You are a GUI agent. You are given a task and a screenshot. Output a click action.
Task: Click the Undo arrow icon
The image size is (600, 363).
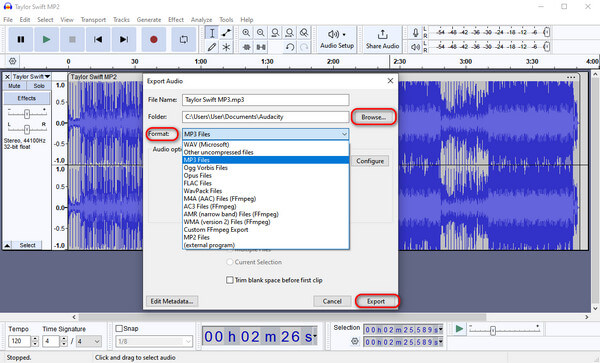290,47
